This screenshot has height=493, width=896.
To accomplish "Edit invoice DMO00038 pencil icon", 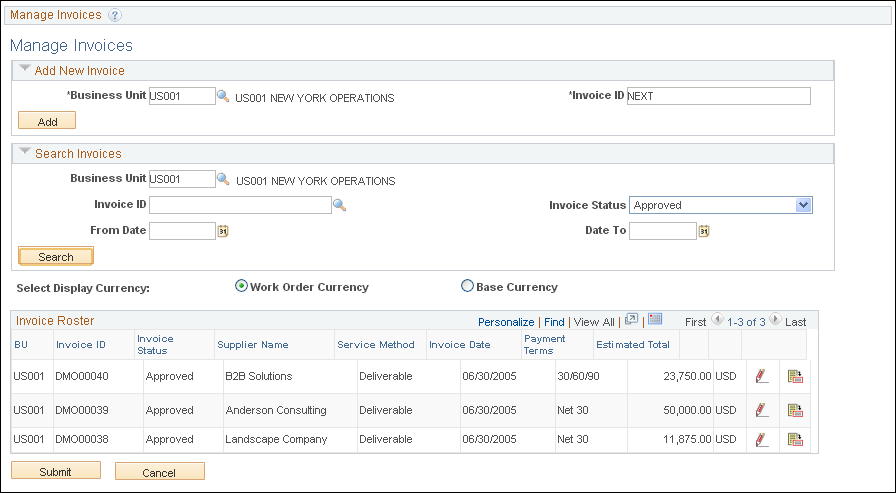I will pyautogui.click(x=761, y=439).
